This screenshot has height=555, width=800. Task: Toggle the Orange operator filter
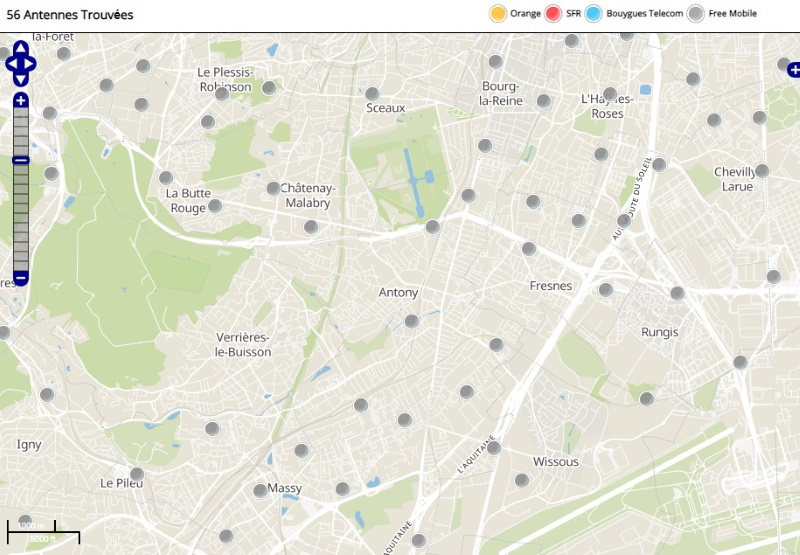coord(497,13)
